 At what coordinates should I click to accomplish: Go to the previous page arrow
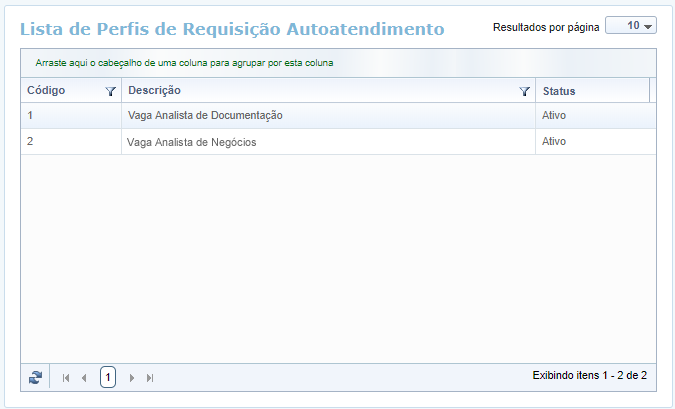coord(84,378)
